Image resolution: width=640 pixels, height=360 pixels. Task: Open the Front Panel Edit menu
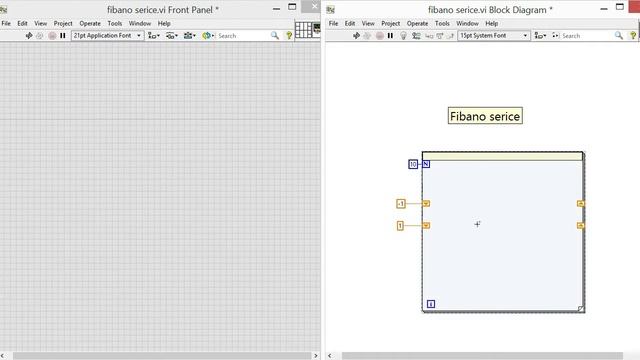point(22,24)
